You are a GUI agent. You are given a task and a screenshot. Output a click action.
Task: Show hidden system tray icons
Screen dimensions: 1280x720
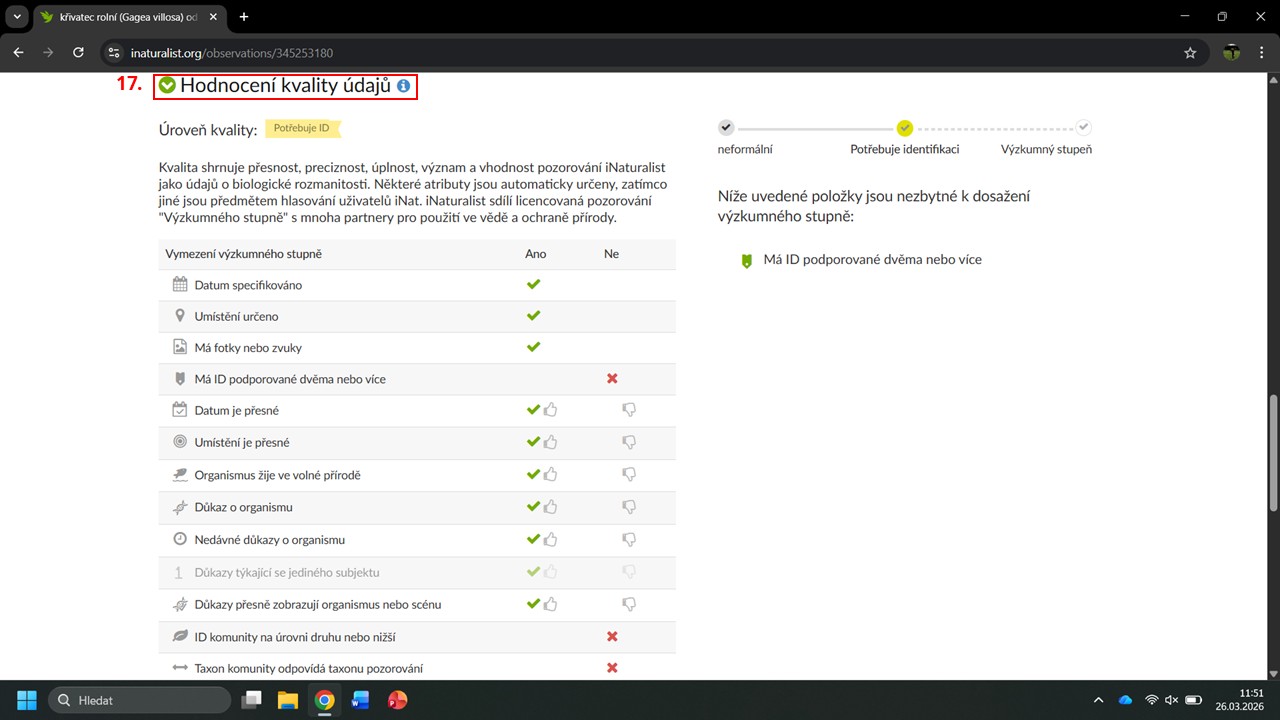(x=1098, y=700)
